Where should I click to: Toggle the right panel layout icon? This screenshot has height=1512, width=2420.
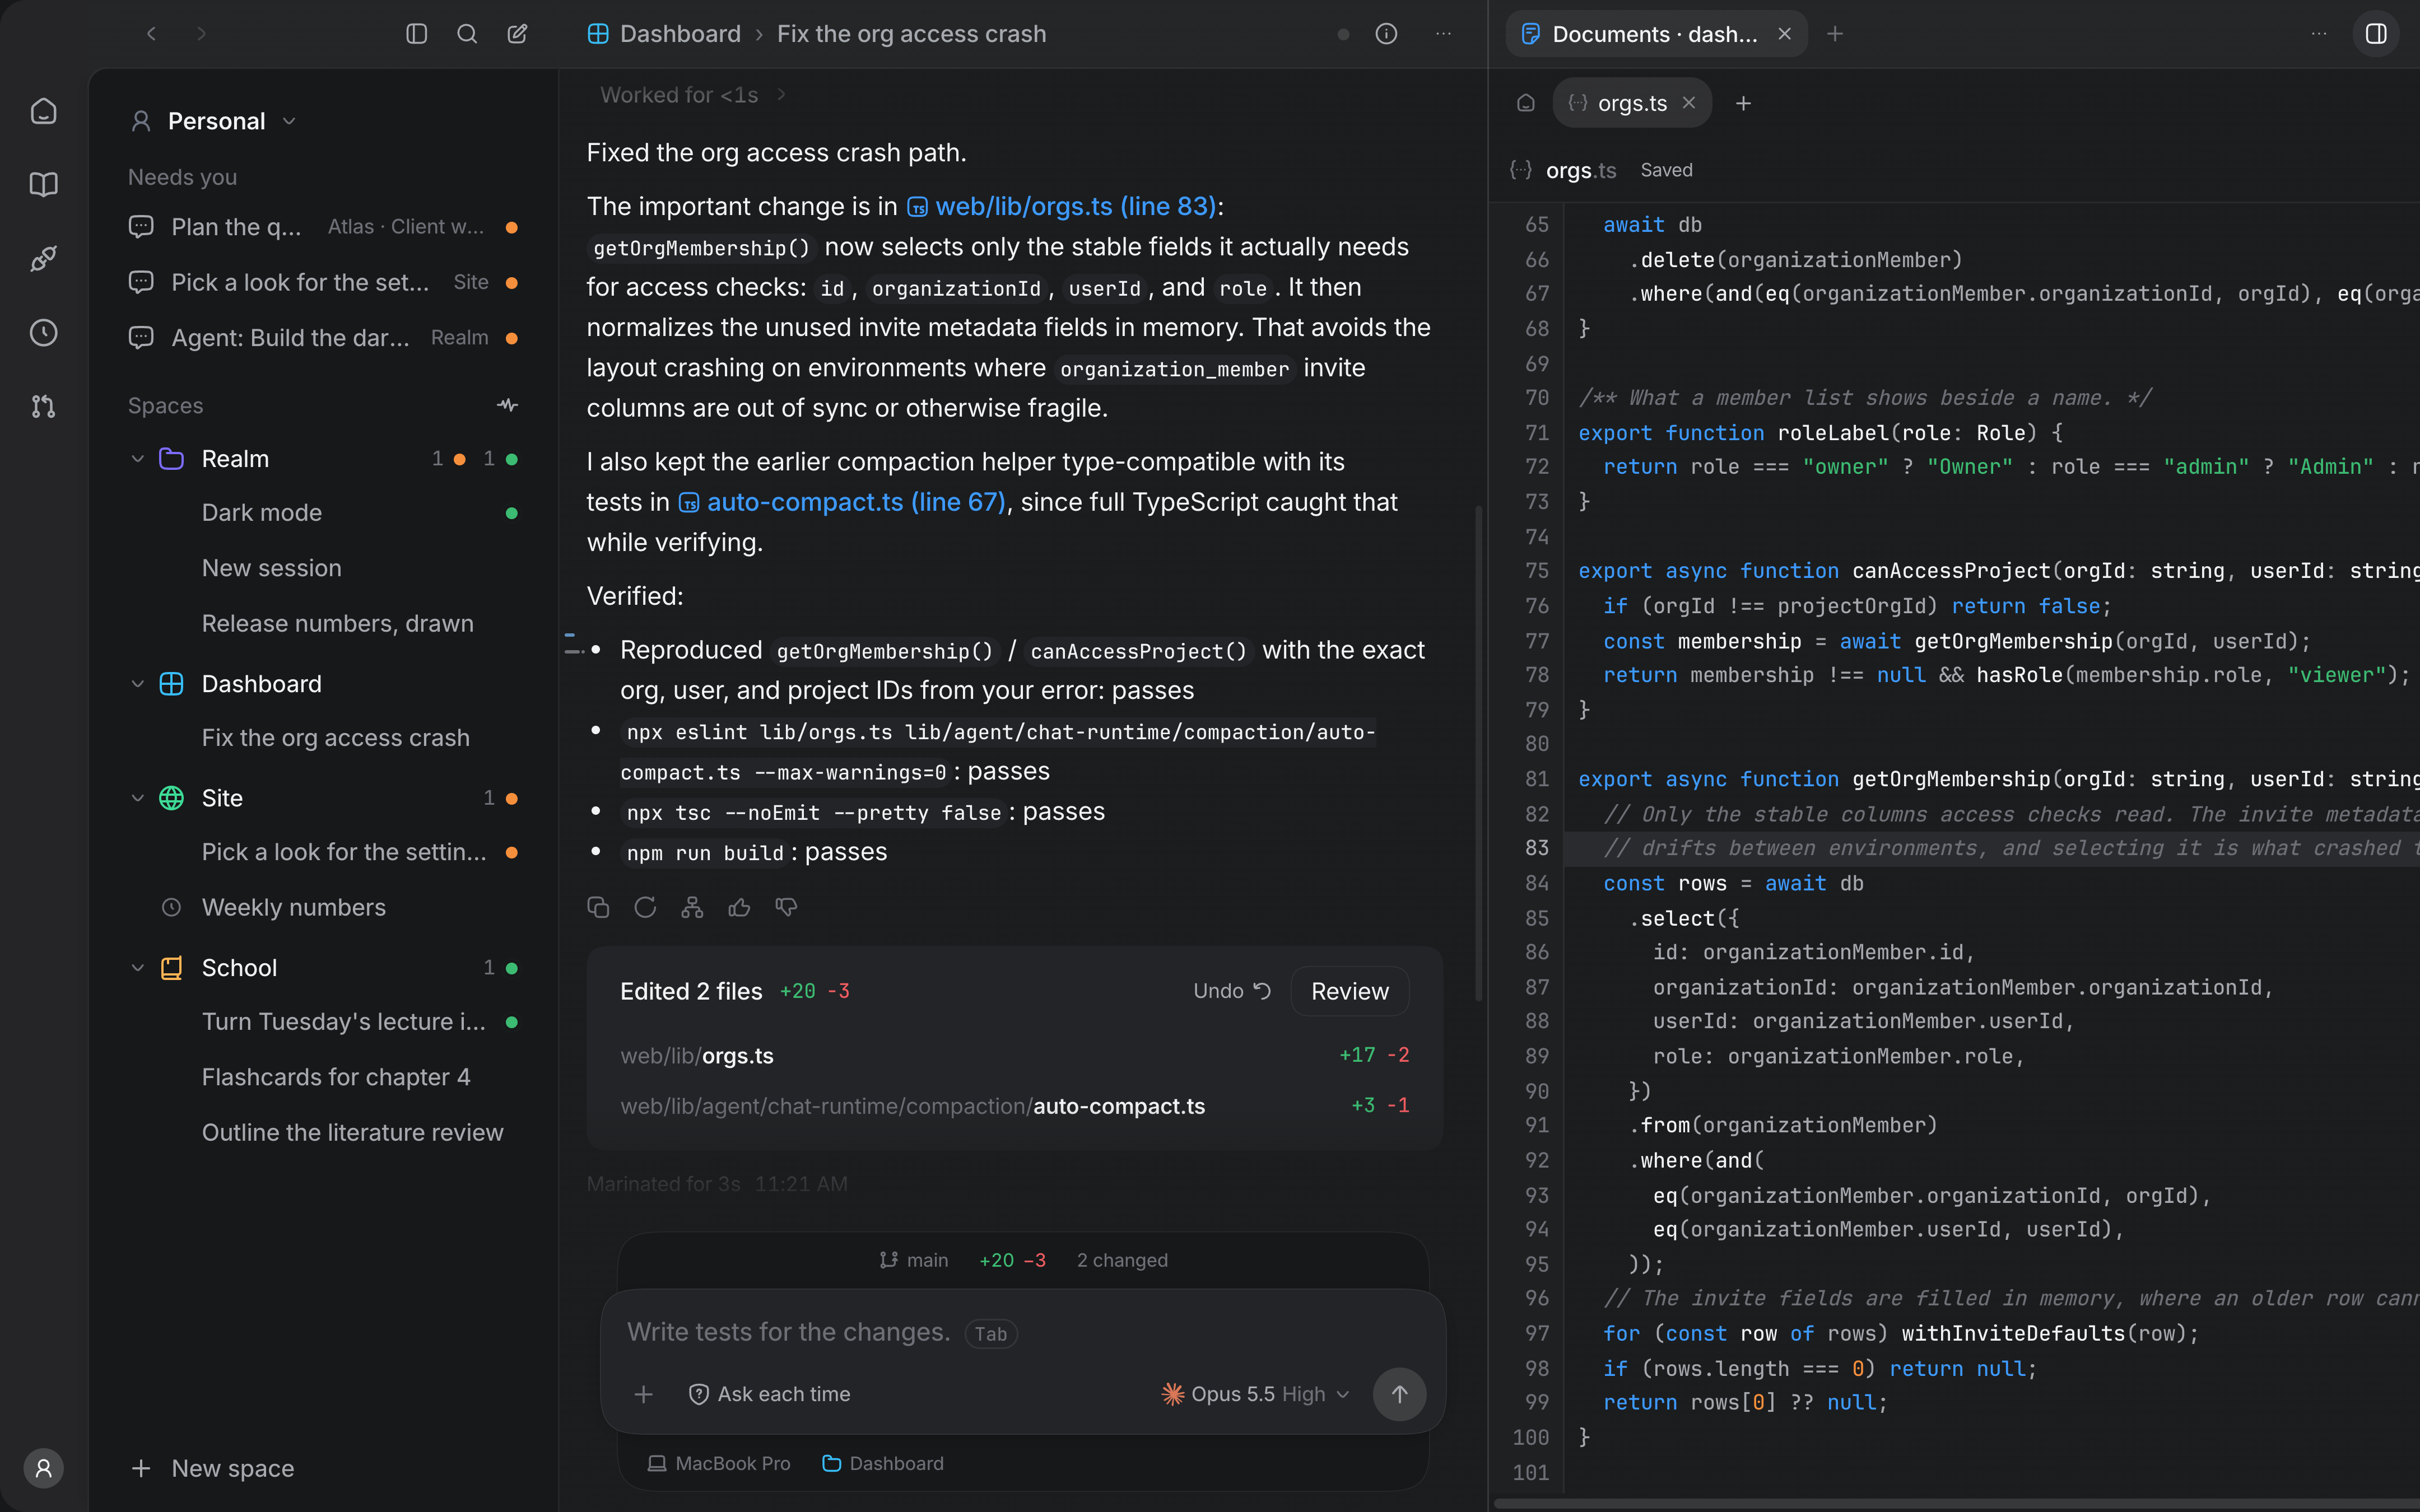[x=2376, y=34]
